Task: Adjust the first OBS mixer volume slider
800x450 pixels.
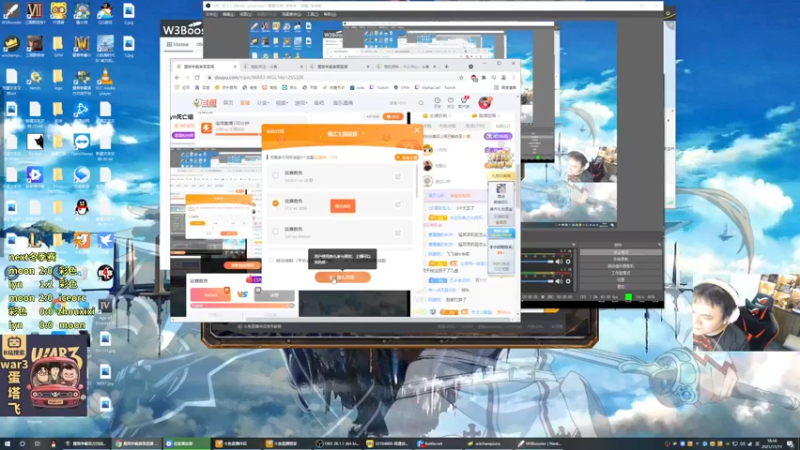Action: [538, 262]
